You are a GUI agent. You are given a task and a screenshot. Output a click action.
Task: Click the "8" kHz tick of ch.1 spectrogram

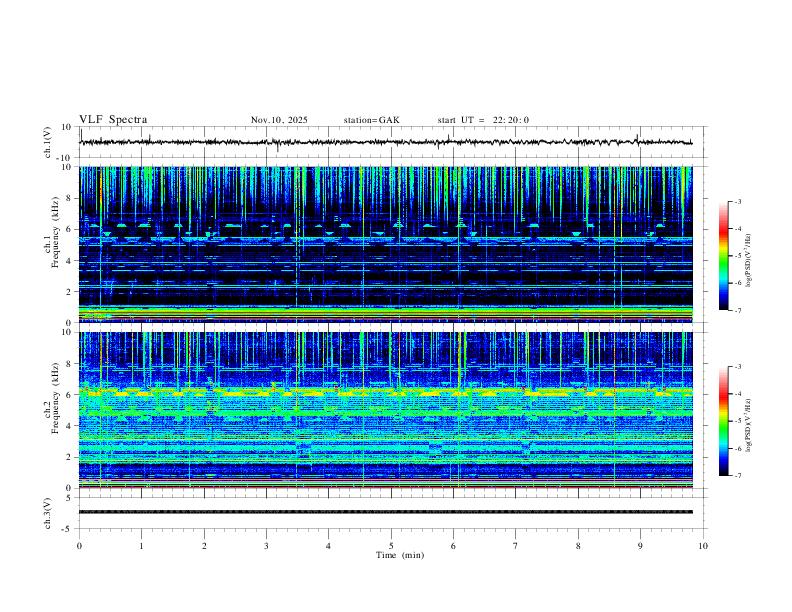(70, 198)
